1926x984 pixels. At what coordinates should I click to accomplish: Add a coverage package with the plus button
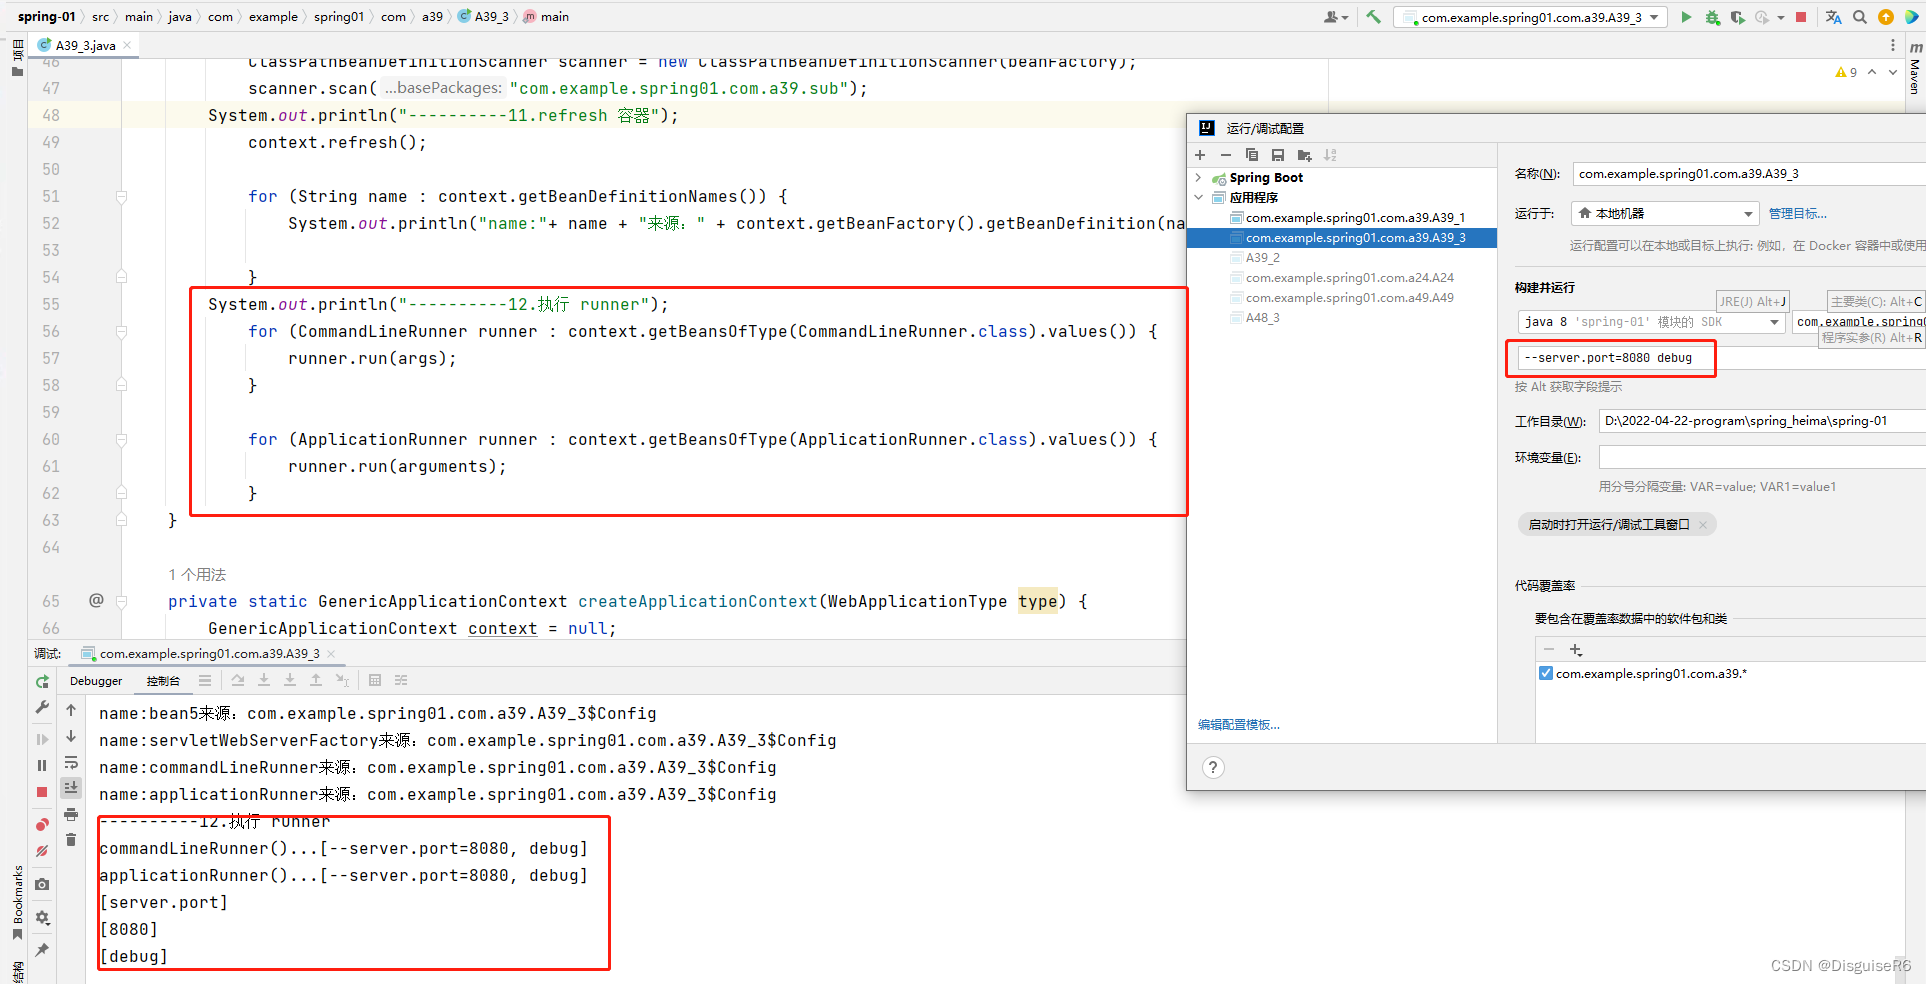[x=1576, y=650]
